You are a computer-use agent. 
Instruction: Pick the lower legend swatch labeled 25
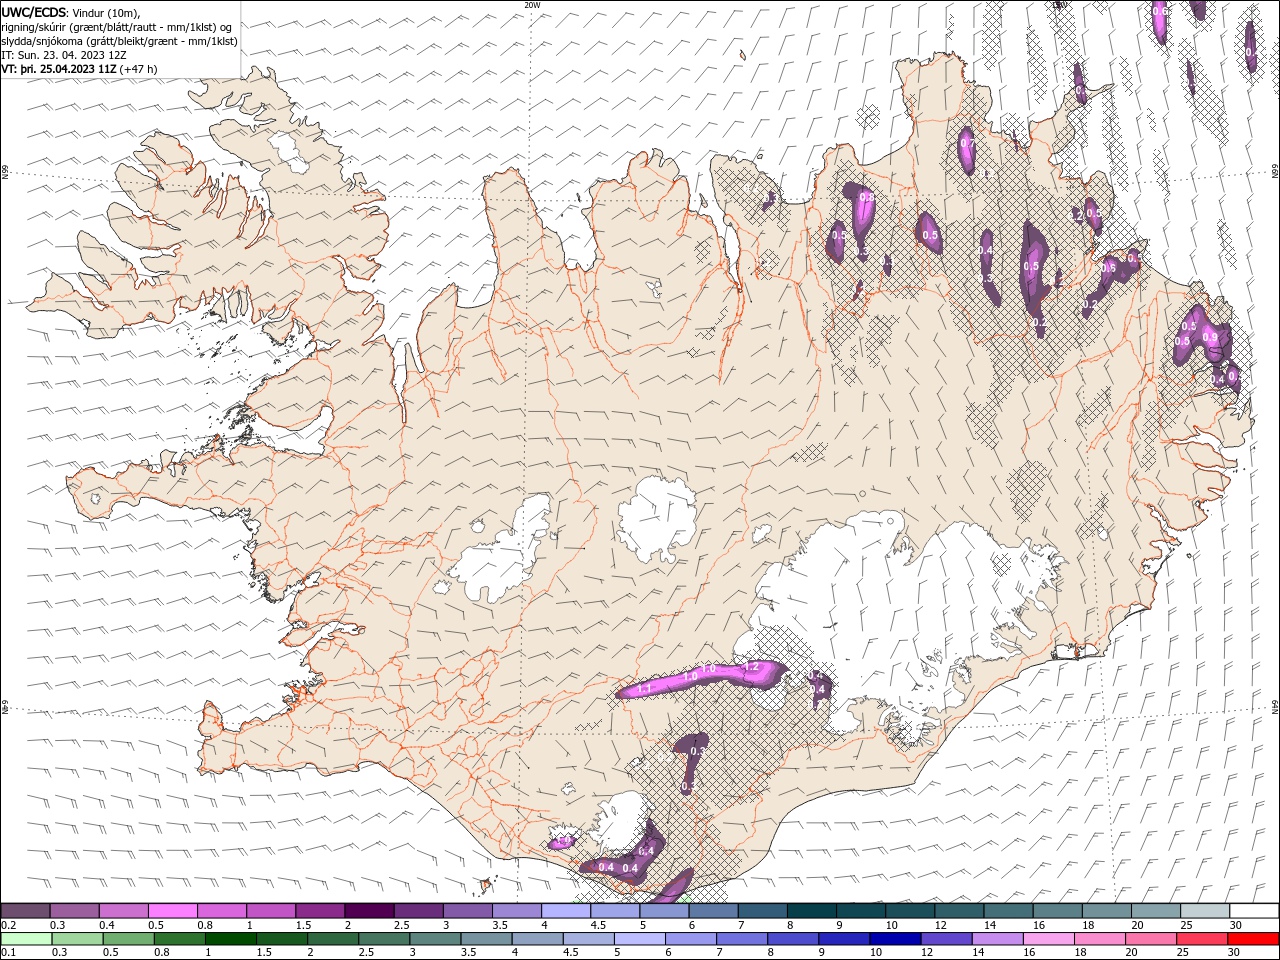tap(1203, 939)
